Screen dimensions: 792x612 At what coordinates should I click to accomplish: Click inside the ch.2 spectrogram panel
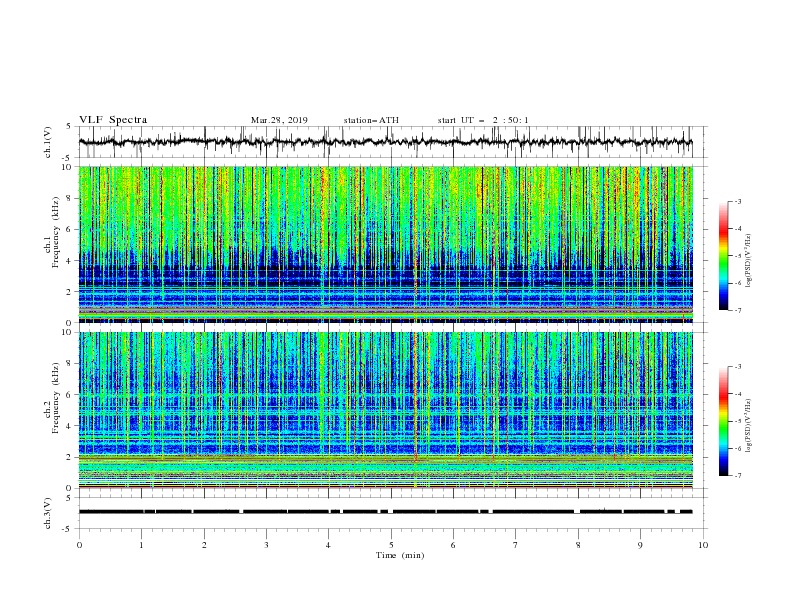pyautogui.click(x=385, y=410)
